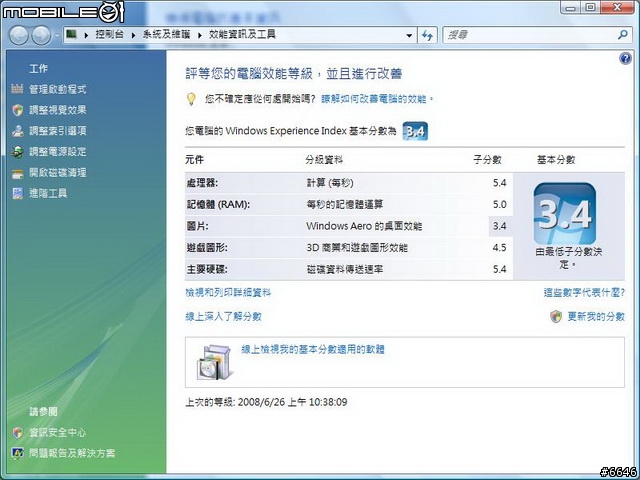The image size is (640, 480).
Task: Click the 4.5 gaming graphics subscore
Action: [x=500, y=248]
